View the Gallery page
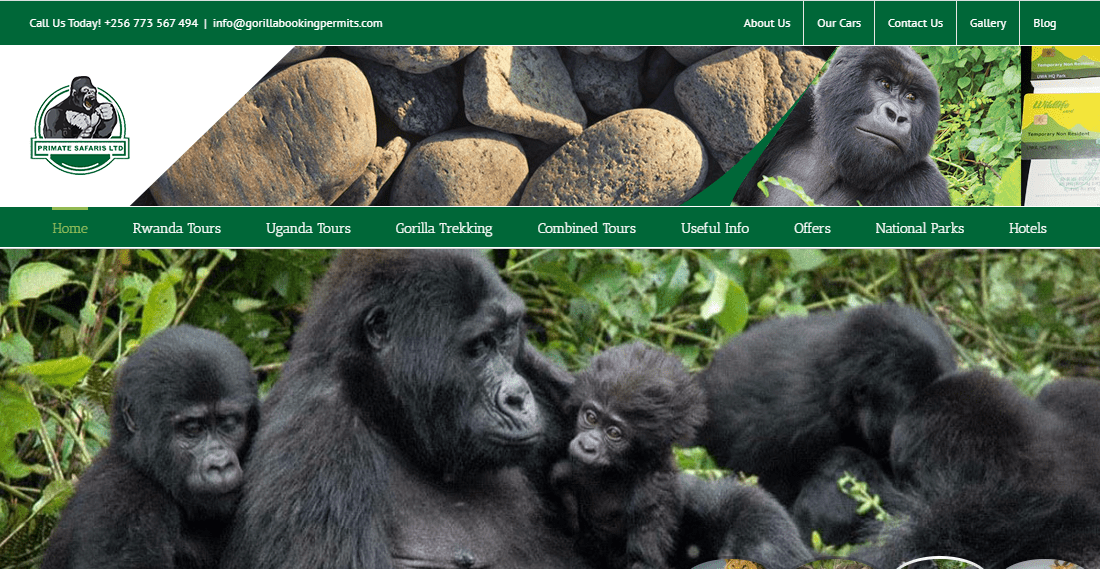The width and height of the screenshot is (1100, 569). 988,23
